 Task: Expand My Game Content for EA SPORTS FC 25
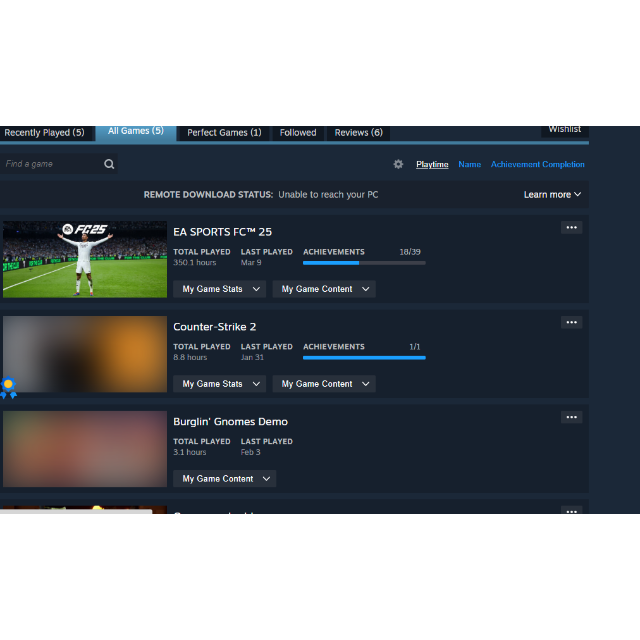point(324,289)
